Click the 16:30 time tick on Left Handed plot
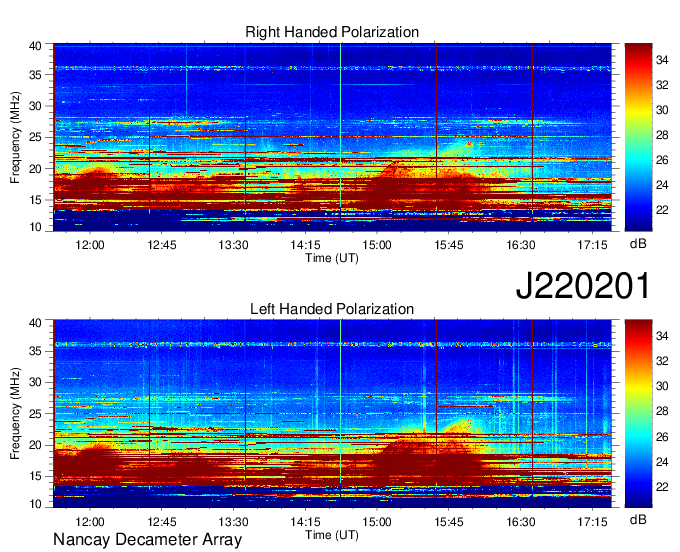Screen dimensions: 680x552 pyautogui.click(x=521, y=521)
